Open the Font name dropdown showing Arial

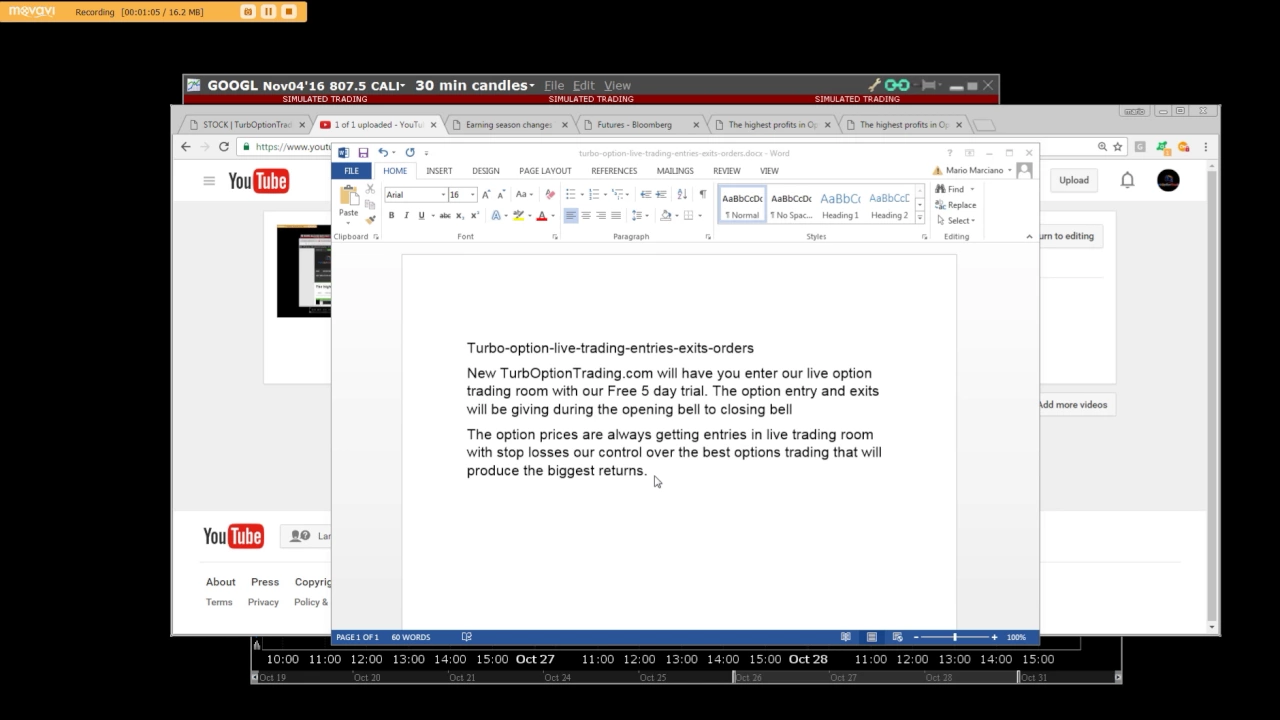click(x=443, y=195)
